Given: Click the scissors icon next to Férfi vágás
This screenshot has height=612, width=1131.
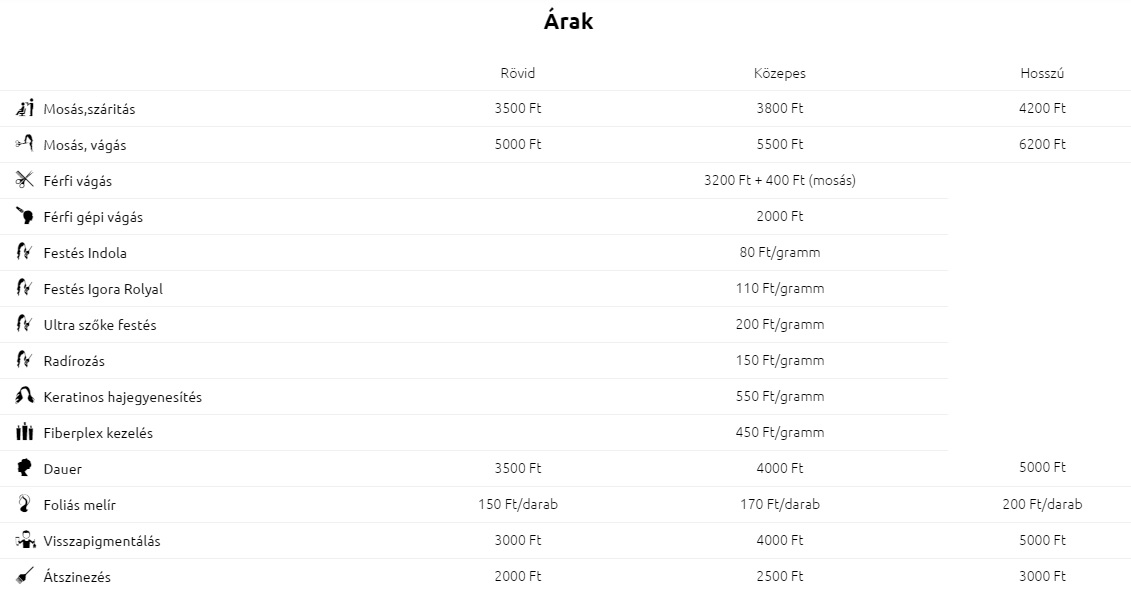Looking at the screenshot, I should (25, 181).
